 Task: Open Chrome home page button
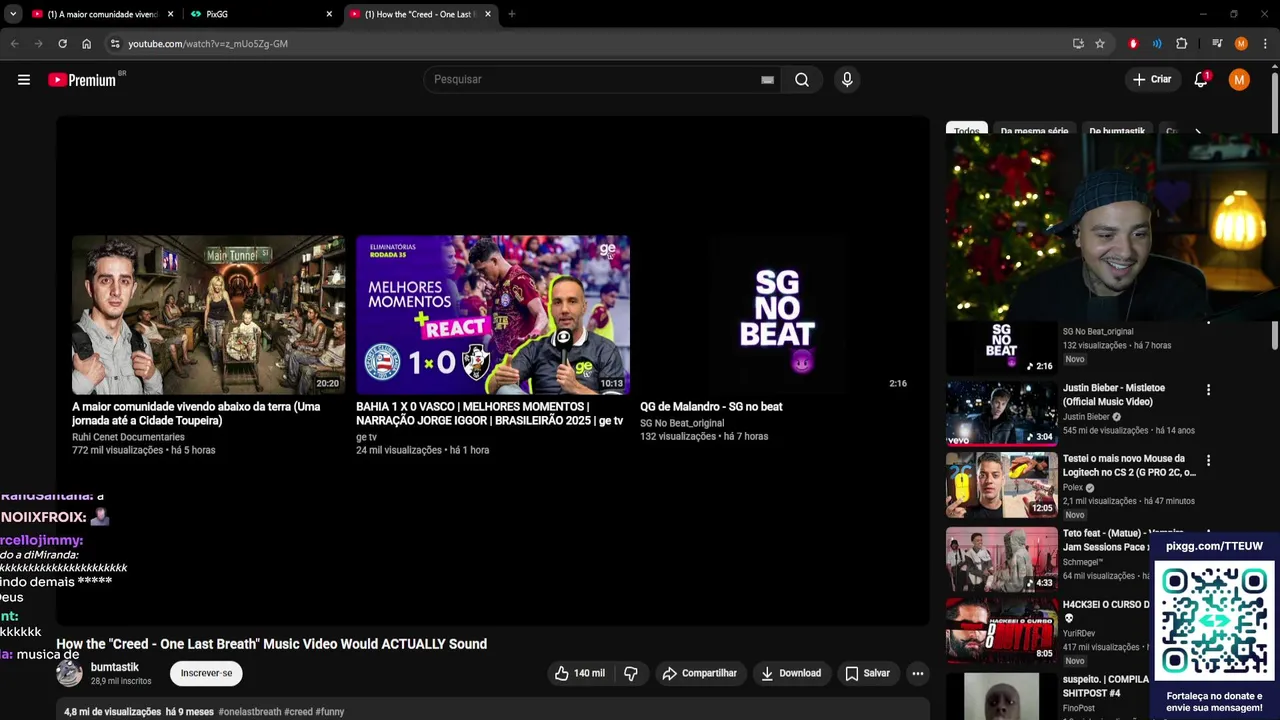86,44
